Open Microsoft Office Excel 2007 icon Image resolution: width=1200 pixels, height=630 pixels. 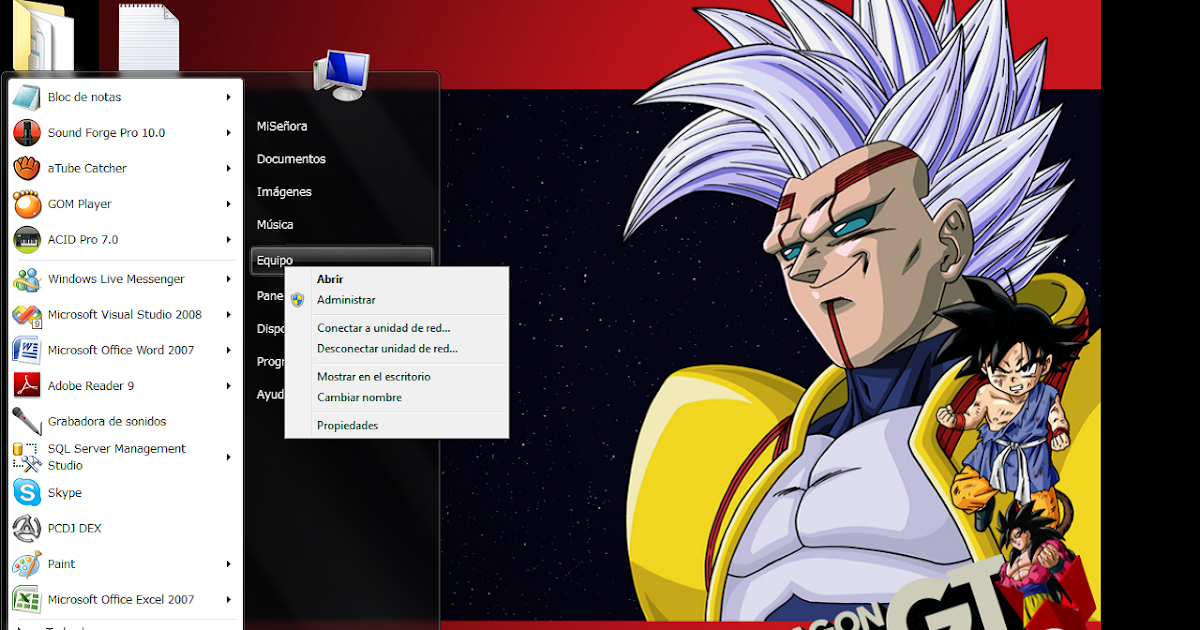coord(26,599)
